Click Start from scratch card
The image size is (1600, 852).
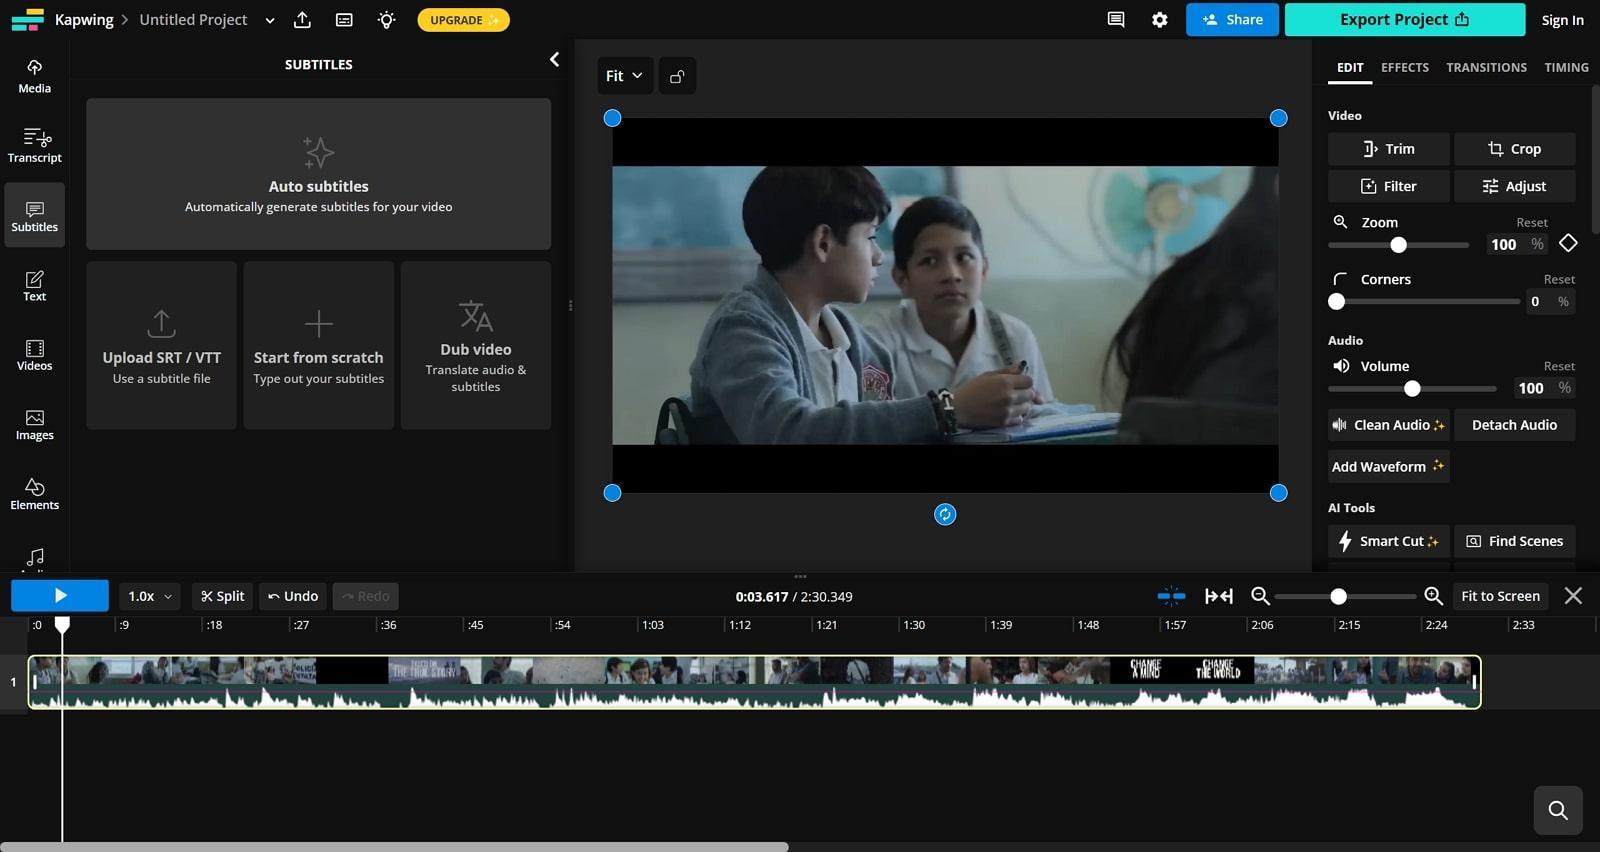tap(318, 346)
